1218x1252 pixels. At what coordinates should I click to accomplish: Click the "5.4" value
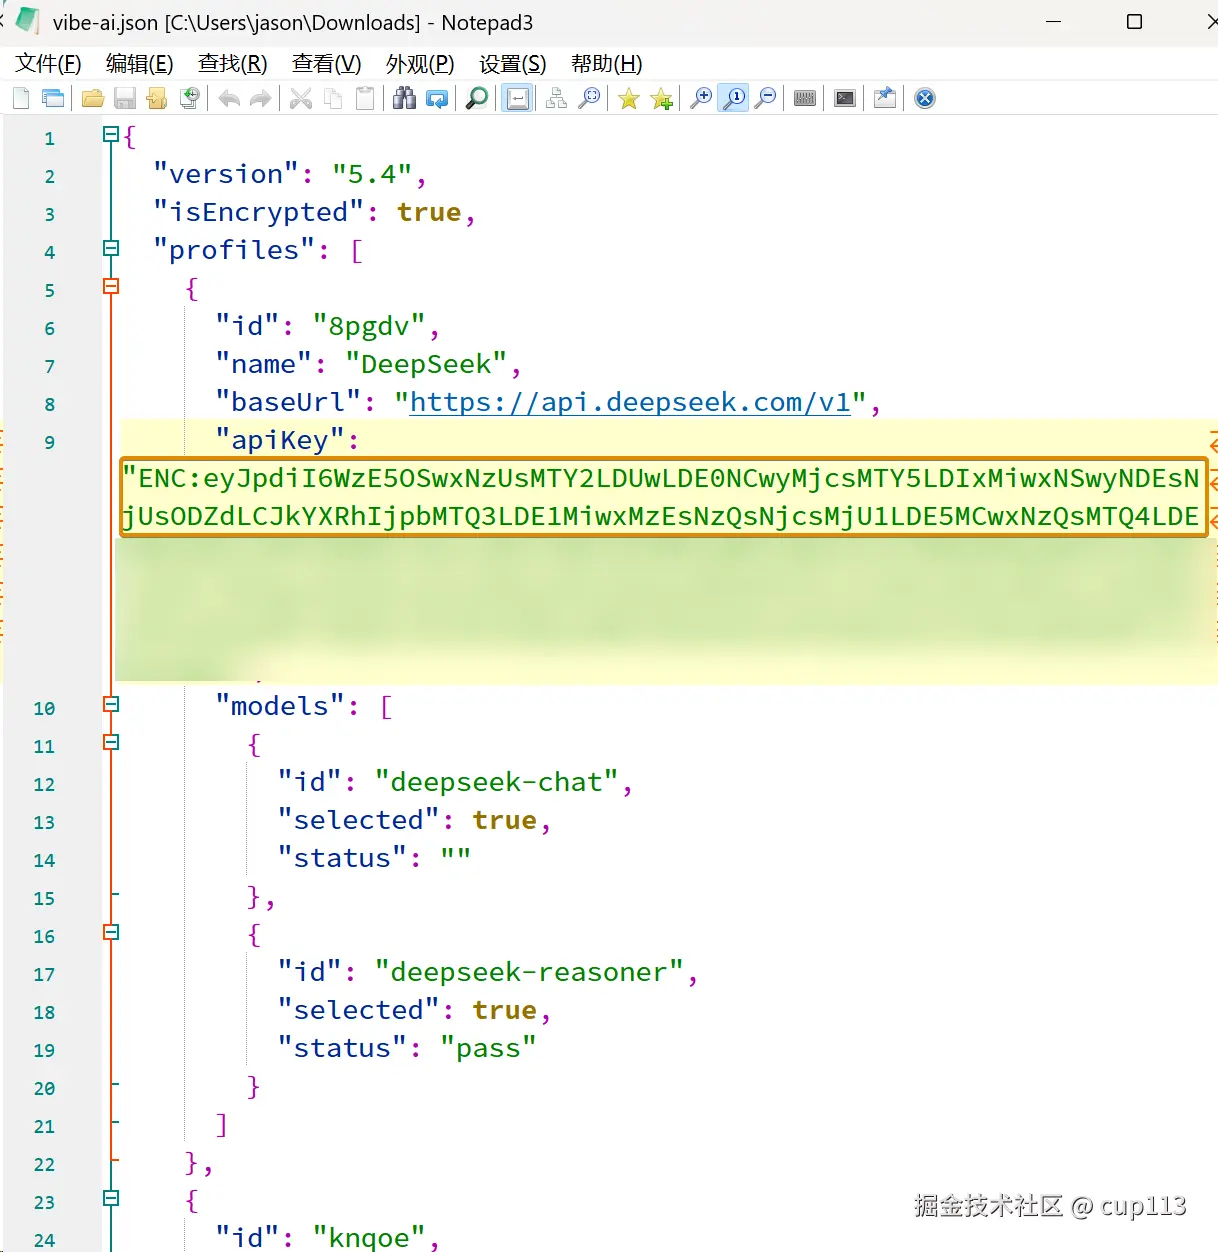click(x=372, y=174)
